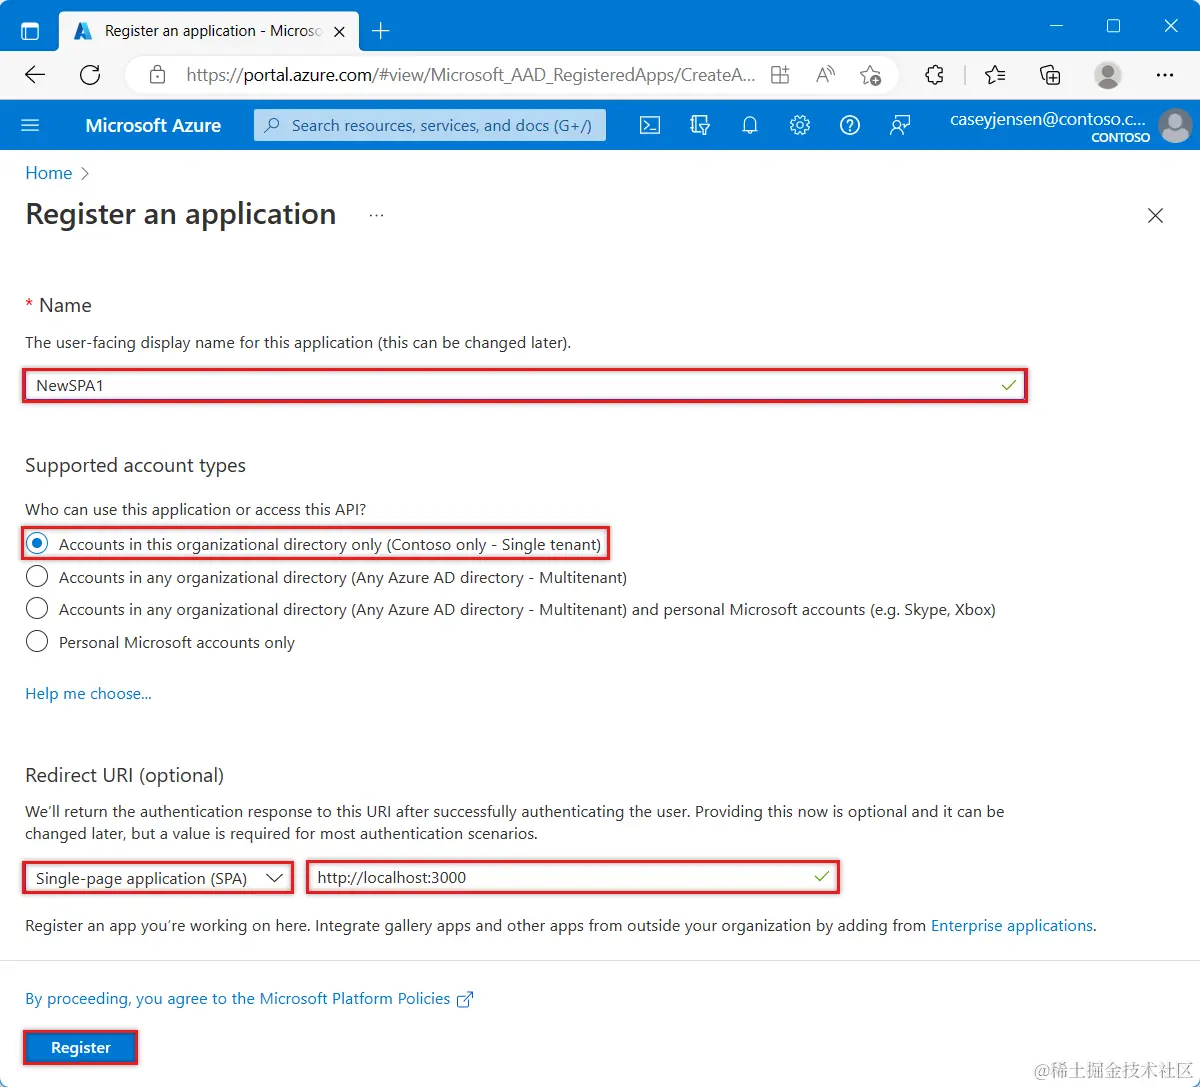Open the Help me choose link
Image resolution: width=1200 pixels, height=1087 pixels.
88,693
